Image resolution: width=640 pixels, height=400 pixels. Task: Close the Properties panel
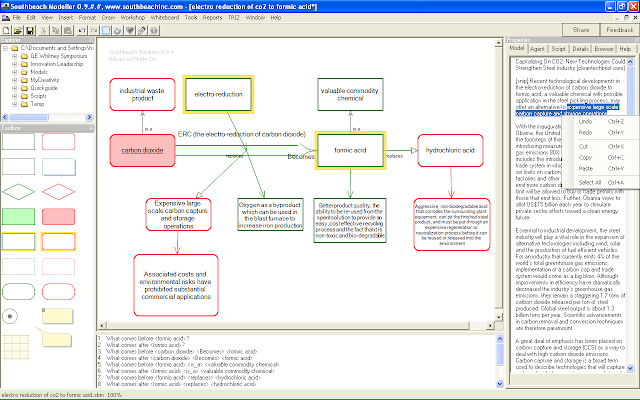(x=637, y=40)
